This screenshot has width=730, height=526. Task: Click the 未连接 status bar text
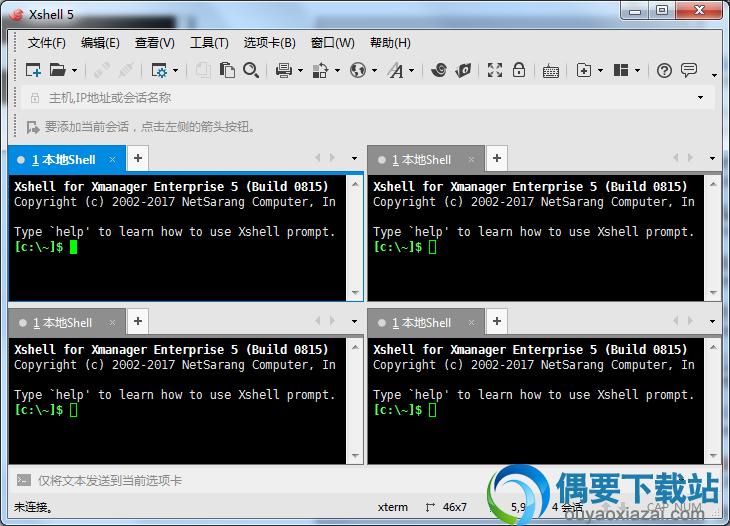(33, 507)
